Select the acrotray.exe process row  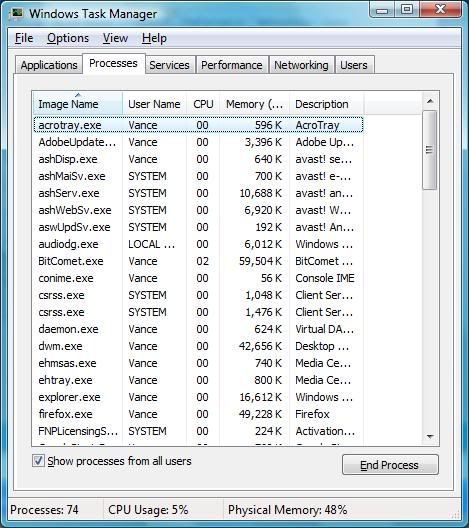[x=199, y=125]
